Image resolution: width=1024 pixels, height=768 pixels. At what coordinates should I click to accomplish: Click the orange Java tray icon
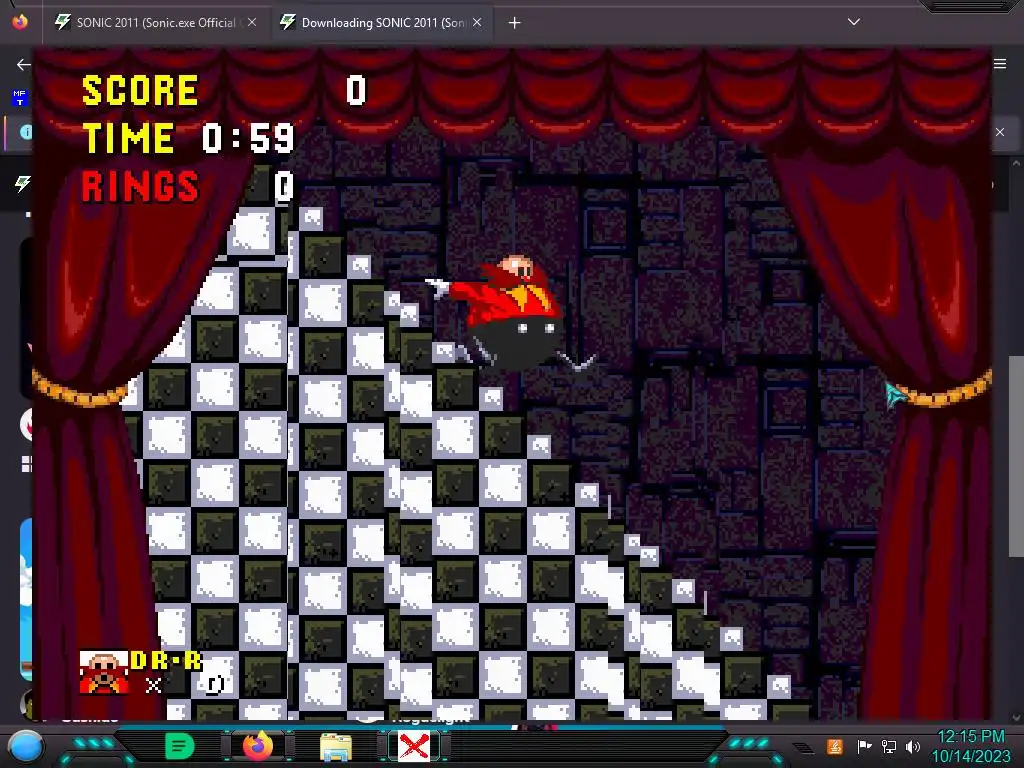point(835,746)
